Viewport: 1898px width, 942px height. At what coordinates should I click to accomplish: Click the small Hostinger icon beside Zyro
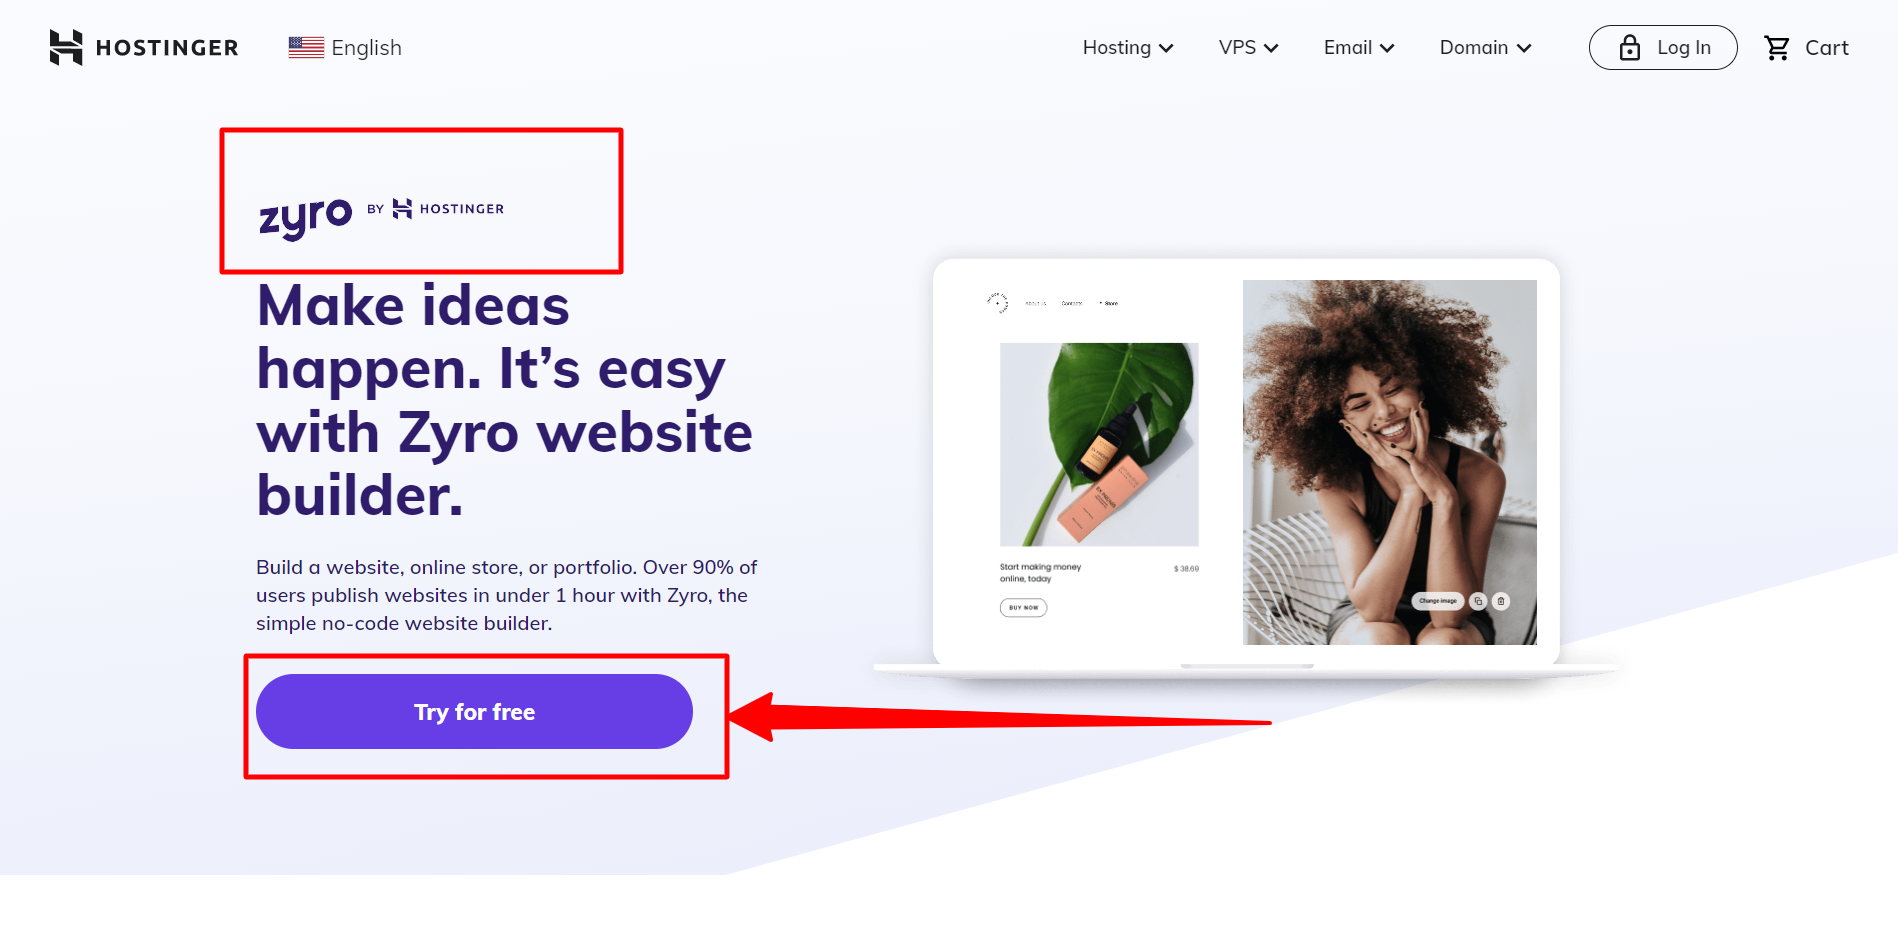pos(402,209)
